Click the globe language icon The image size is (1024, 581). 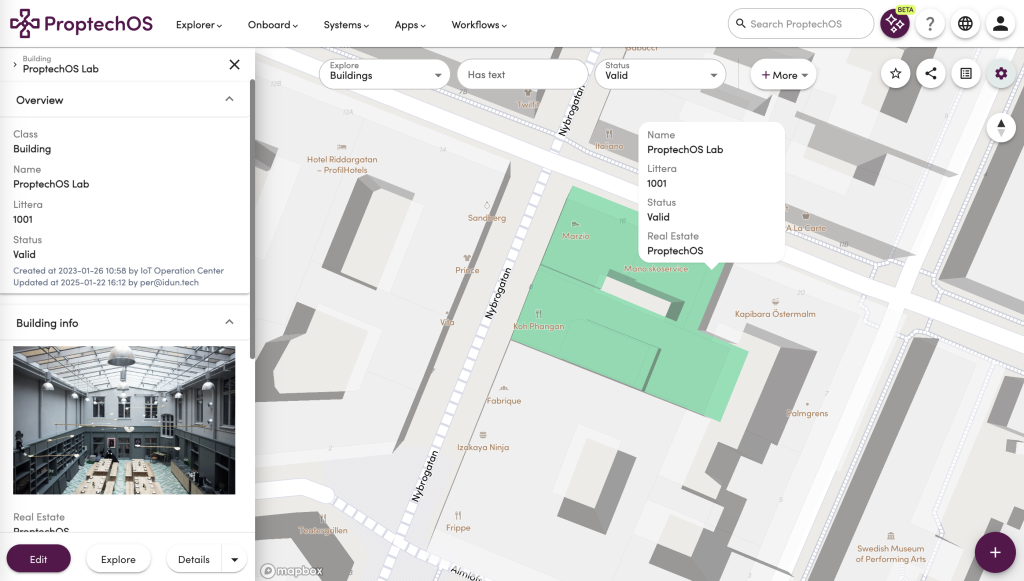pyautogui.click(x=965, y=24)
